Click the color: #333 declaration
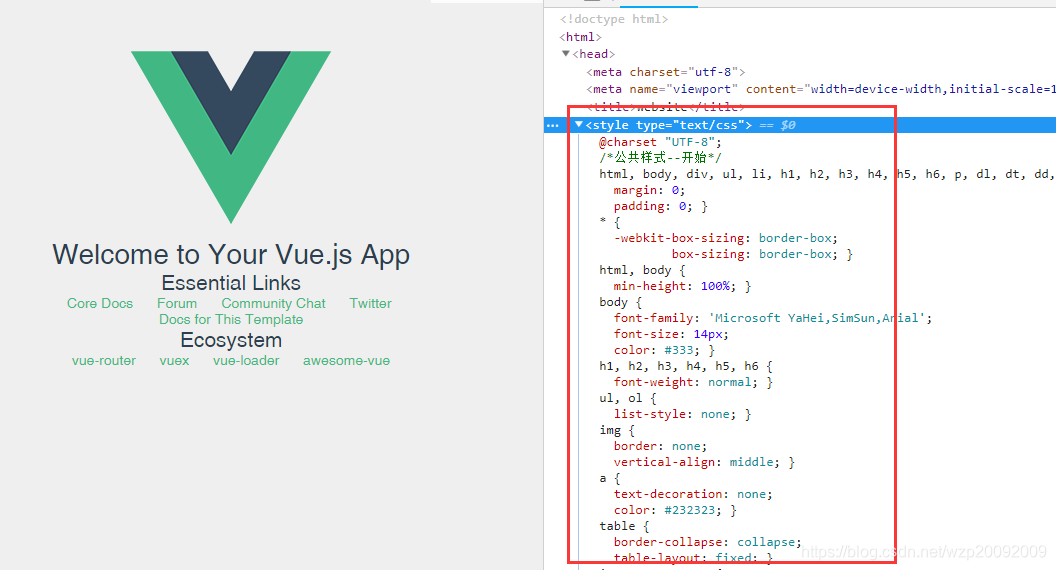 pos(657,350)
